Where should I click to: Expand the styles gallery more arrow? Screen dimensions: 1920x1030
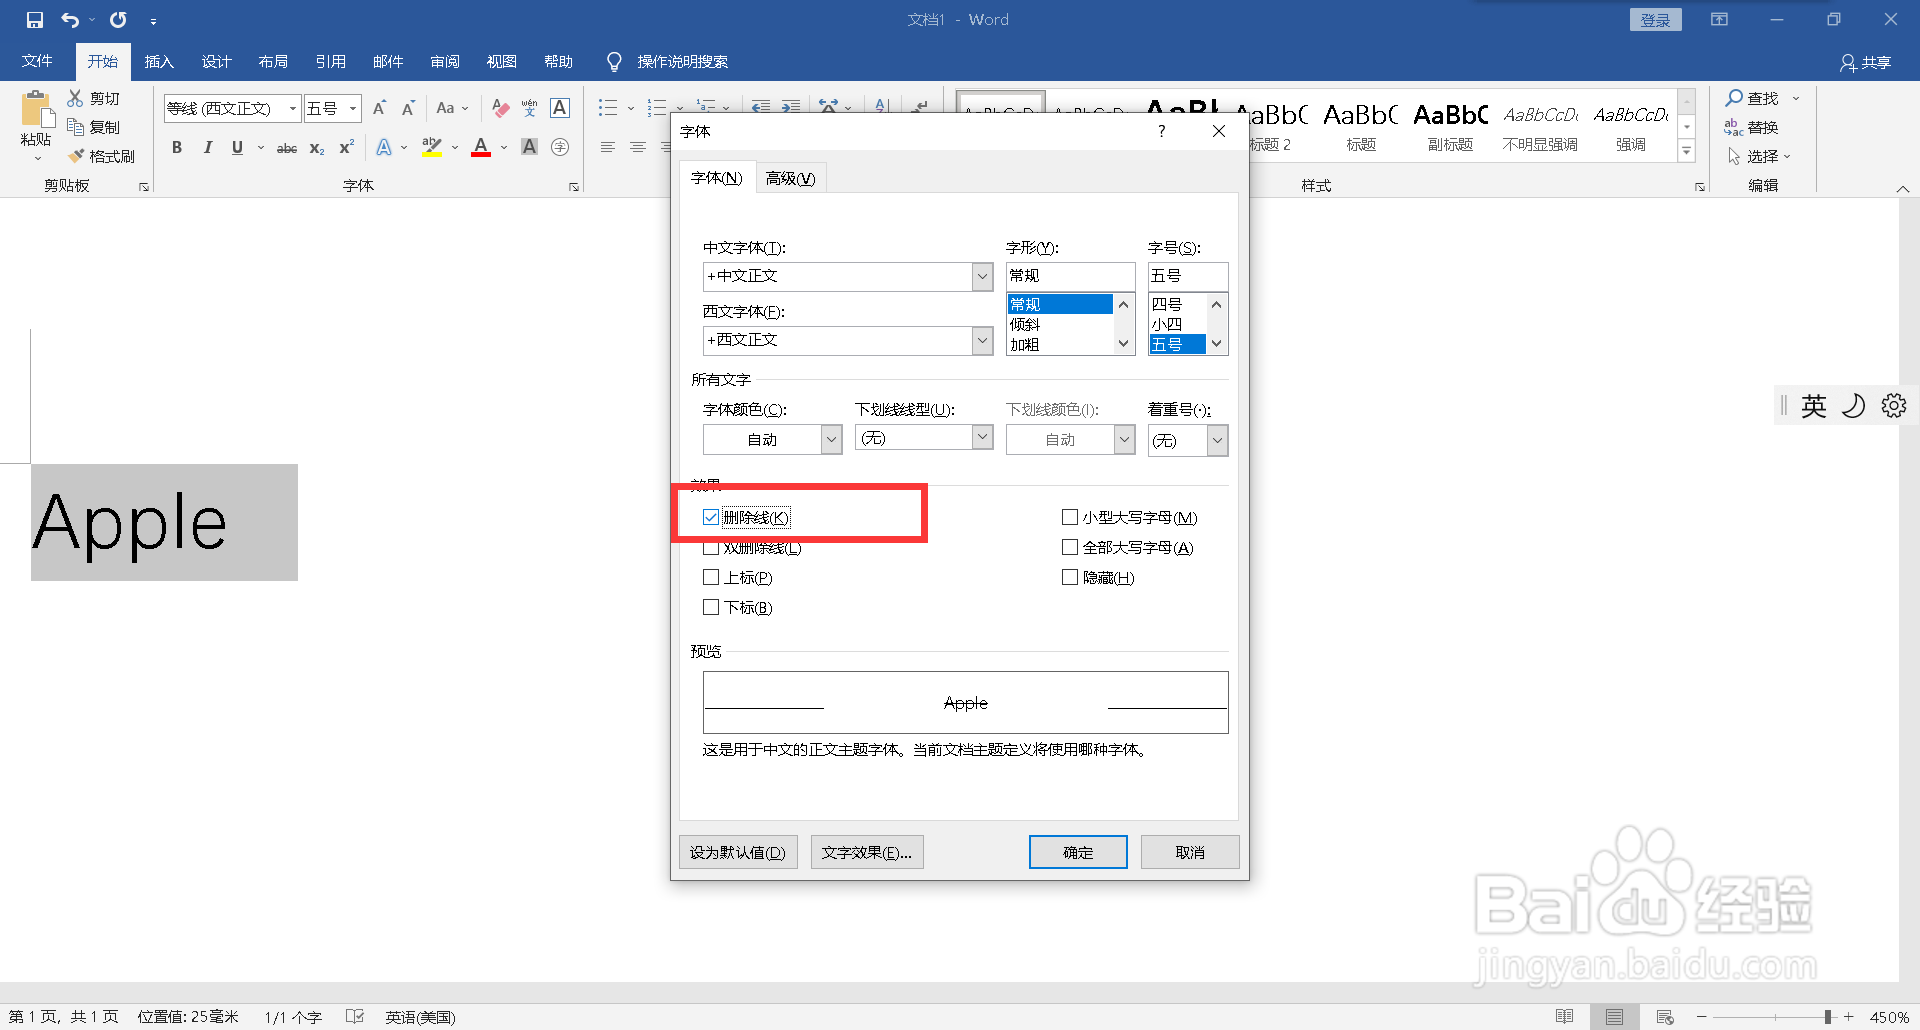(1687, 151)
